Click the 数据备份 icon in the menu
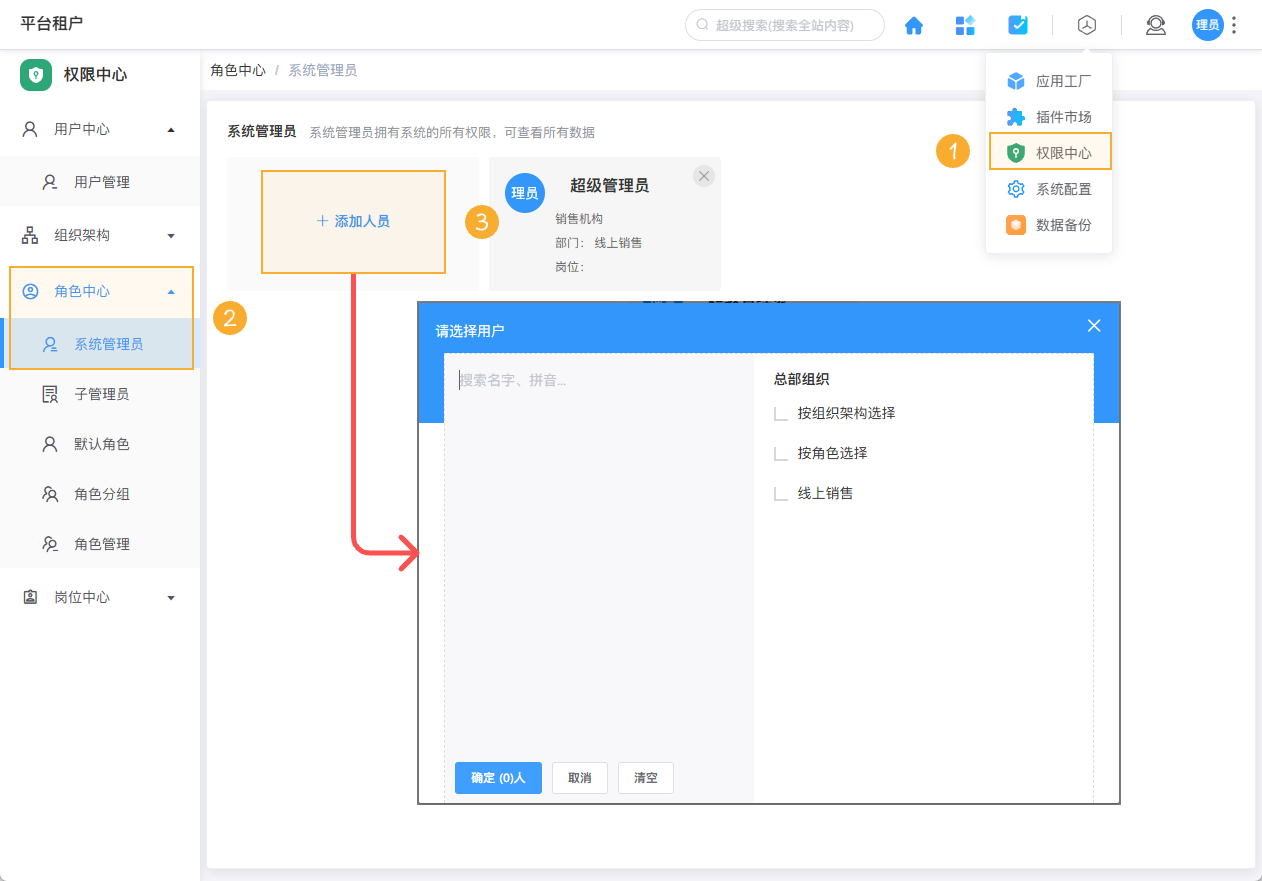 pyautogui.click(x=1016, y=224)
